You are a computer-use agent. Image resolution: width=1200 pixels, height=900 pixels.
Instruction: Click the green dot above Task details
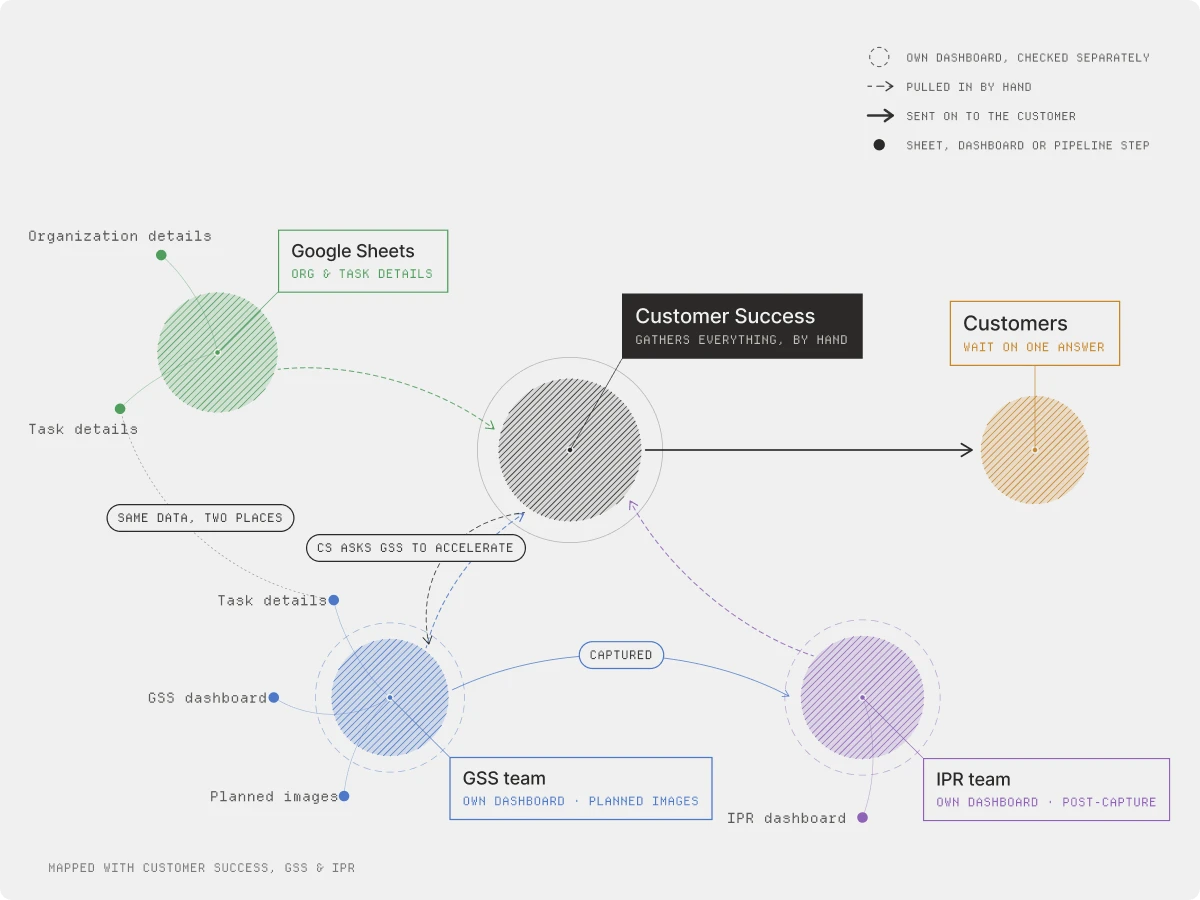(x=120, y=408)
